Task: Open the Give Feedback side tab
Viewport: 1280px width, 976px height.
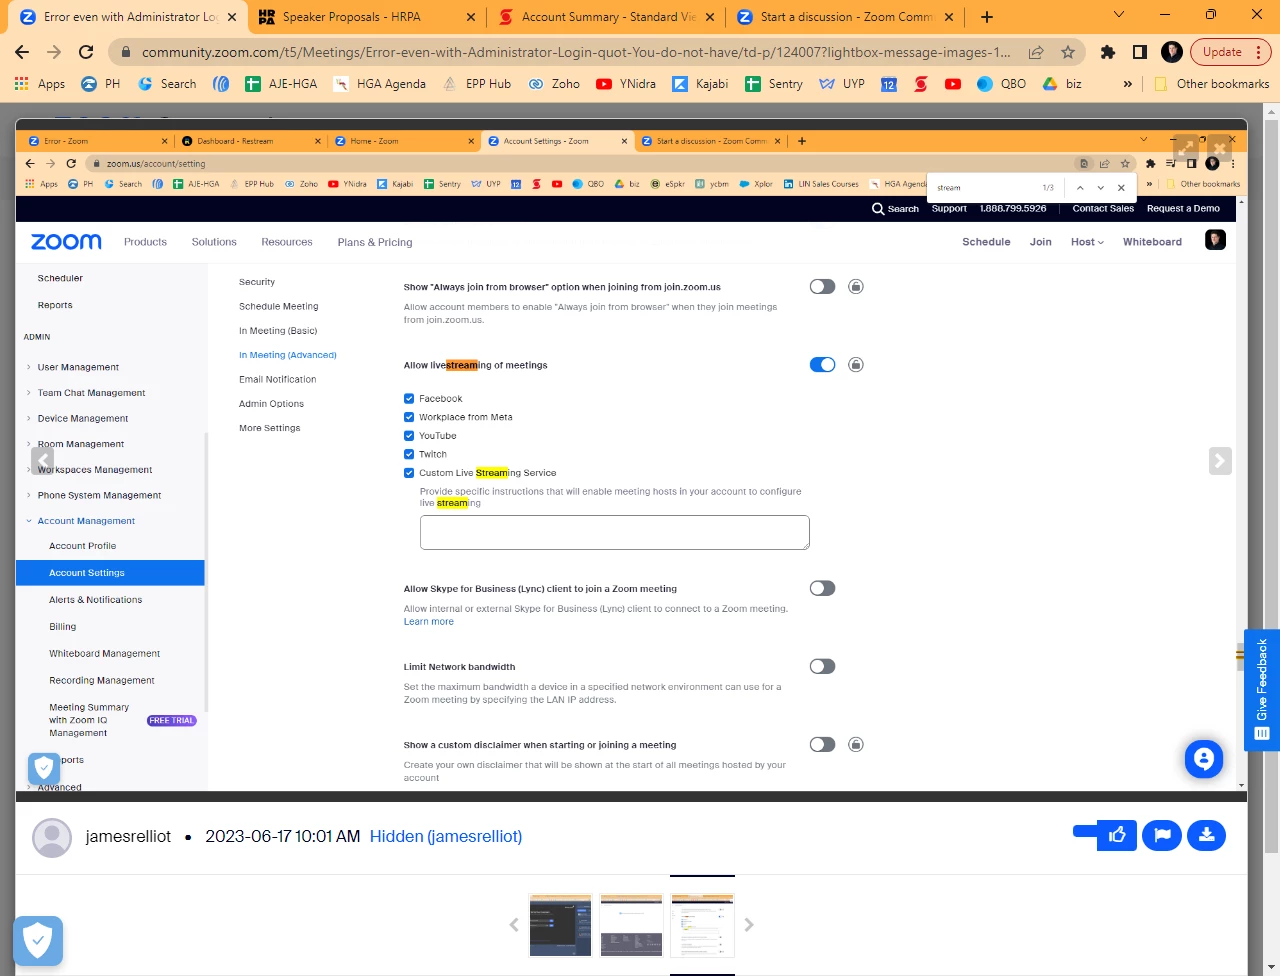Action: click(1262, 690)
